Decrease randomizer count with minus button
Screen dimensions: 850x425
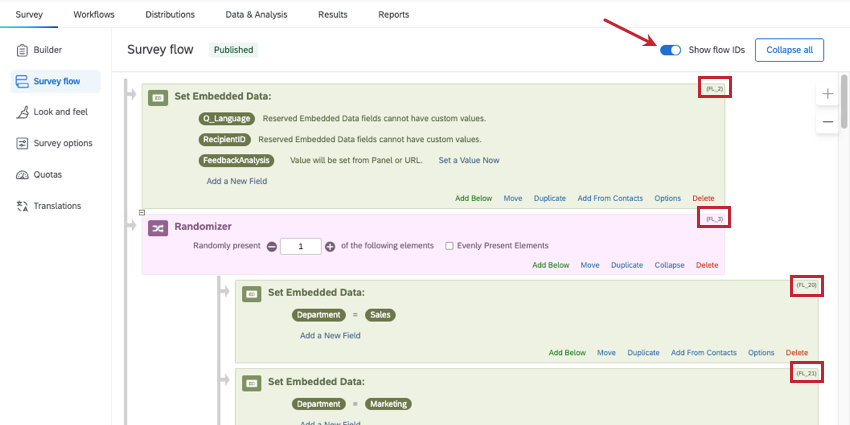click(x=272, y=247)
